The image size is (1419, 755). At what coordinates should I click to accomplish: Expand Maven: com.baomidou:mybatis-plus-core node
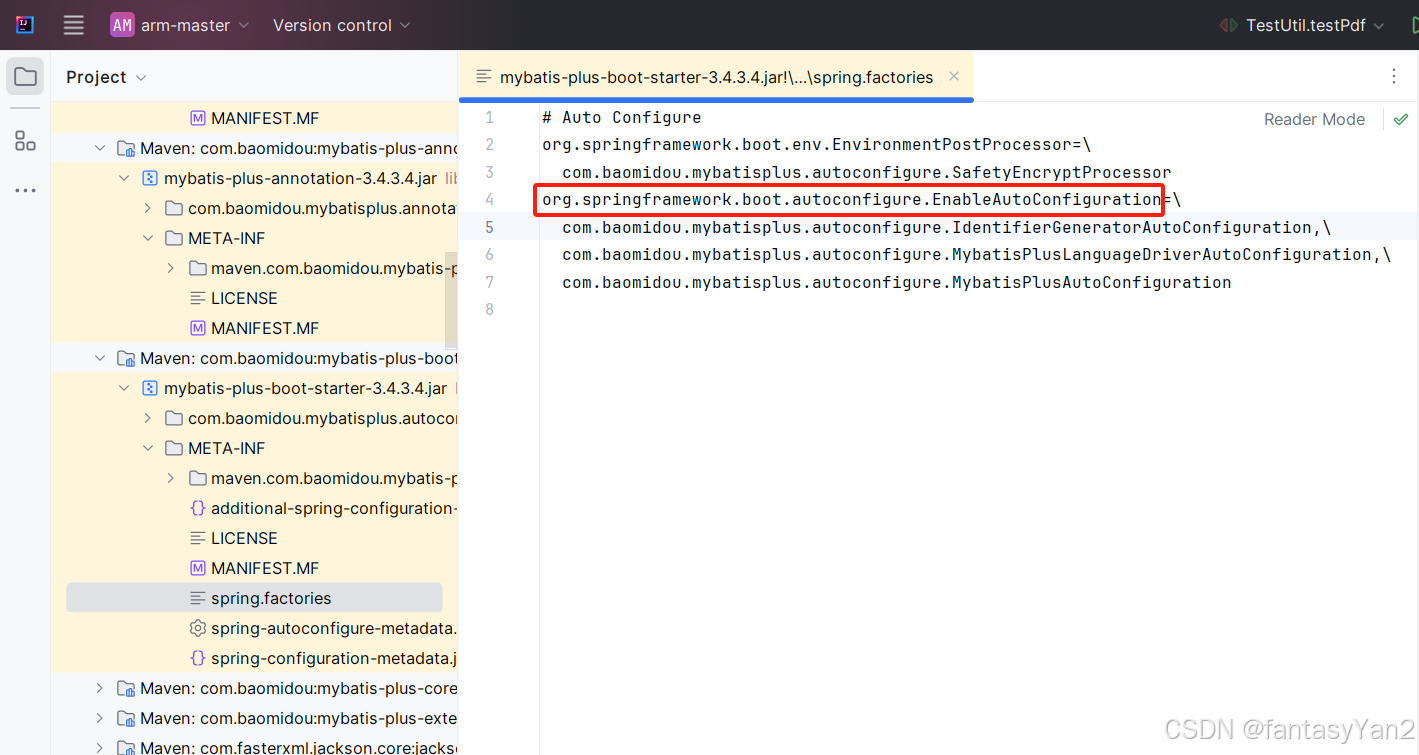pos(100,688)
